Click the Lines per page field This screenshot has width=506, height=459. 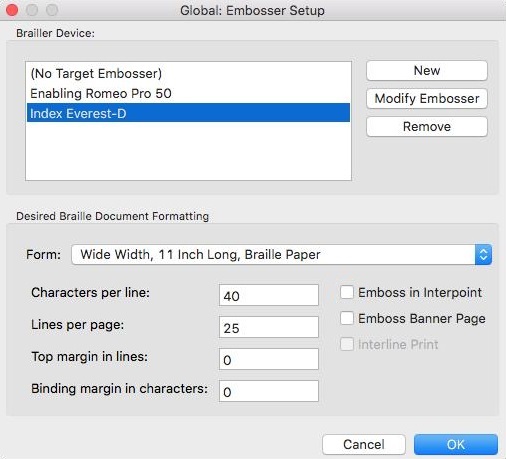click(269, 327)
